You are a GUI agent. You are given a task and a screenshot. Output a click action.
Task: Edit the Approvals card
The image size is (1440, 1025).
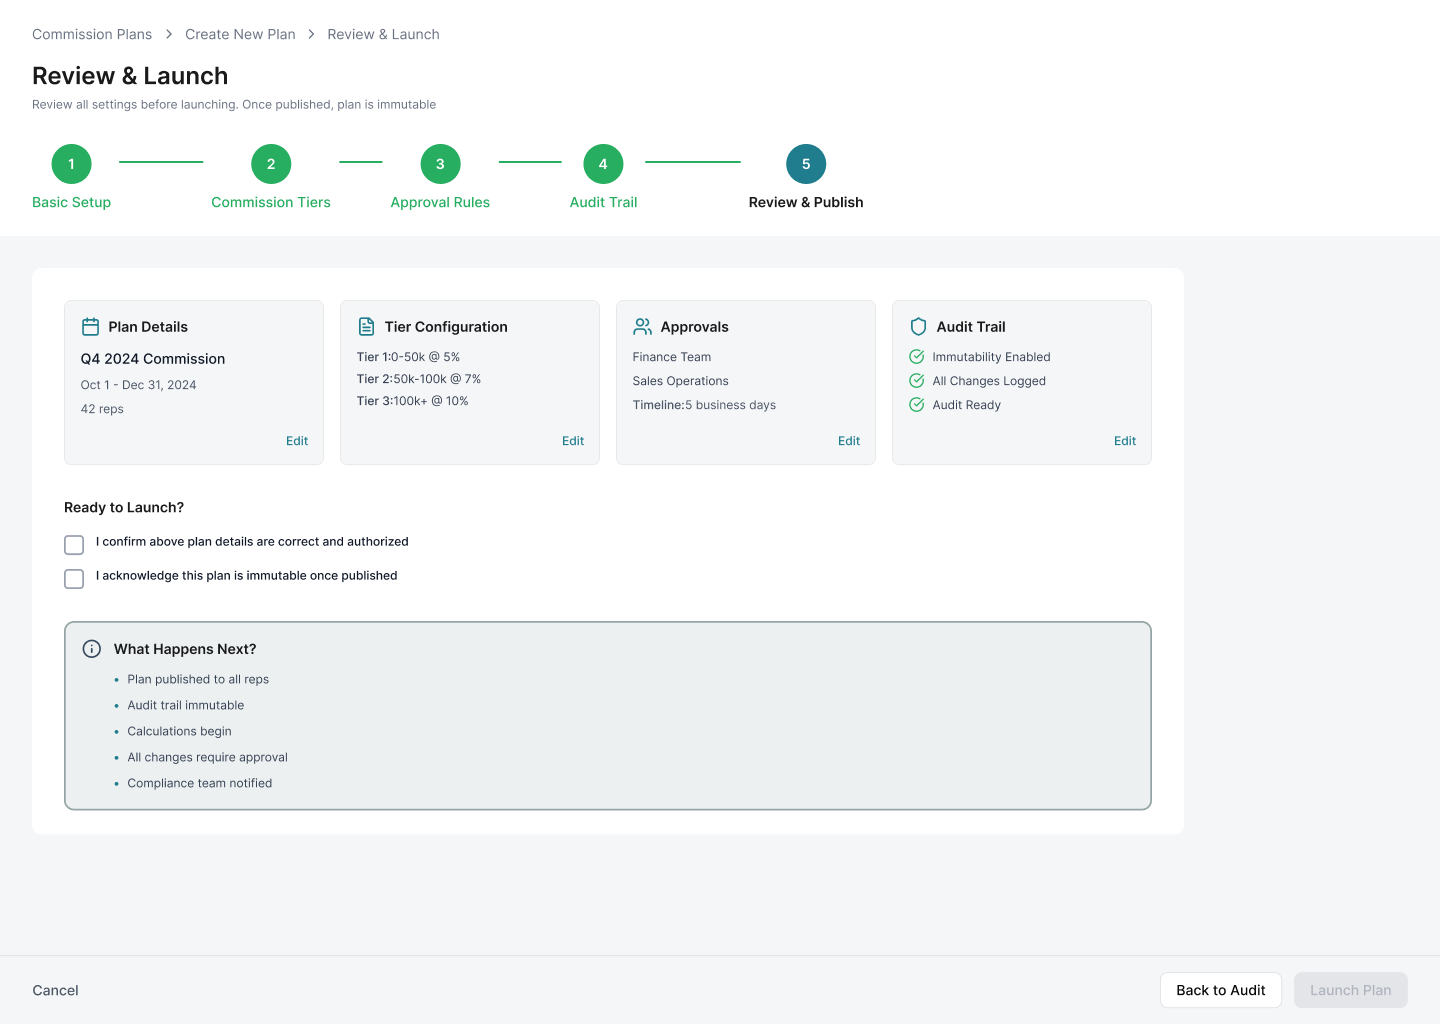(x=849, y=441)
